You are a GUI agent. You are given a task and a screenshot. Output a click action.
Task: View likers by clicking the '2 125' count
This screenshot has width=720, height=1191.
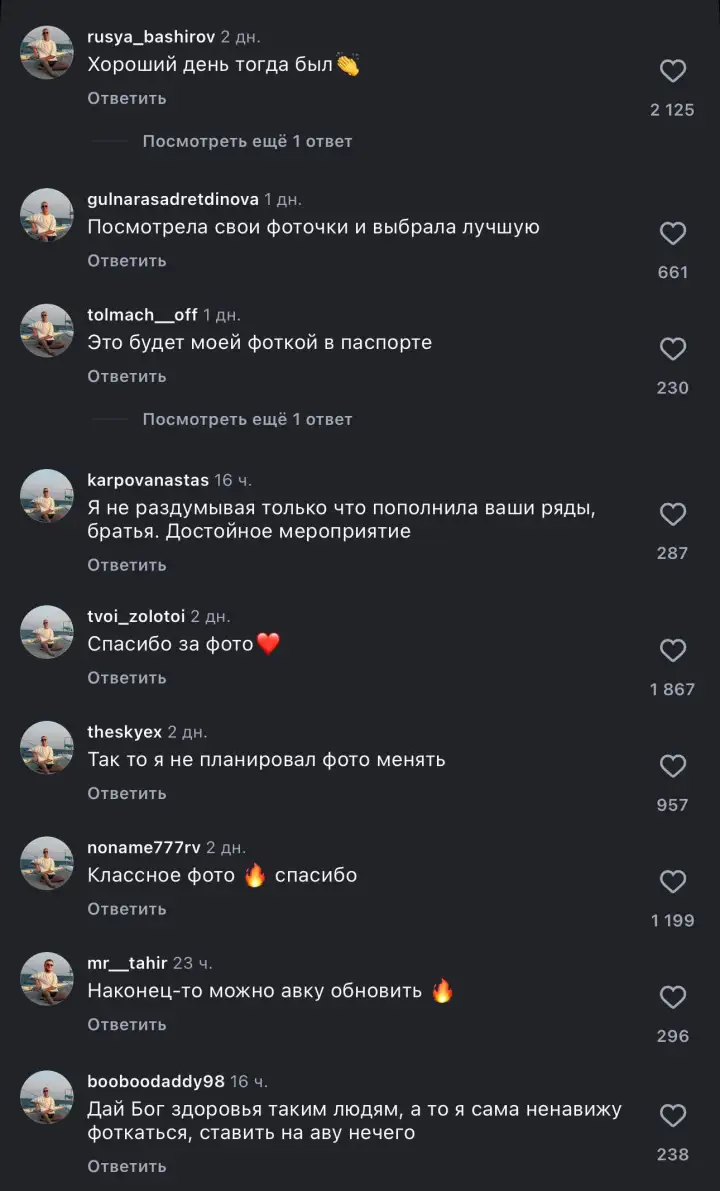(x=672, y=110)
